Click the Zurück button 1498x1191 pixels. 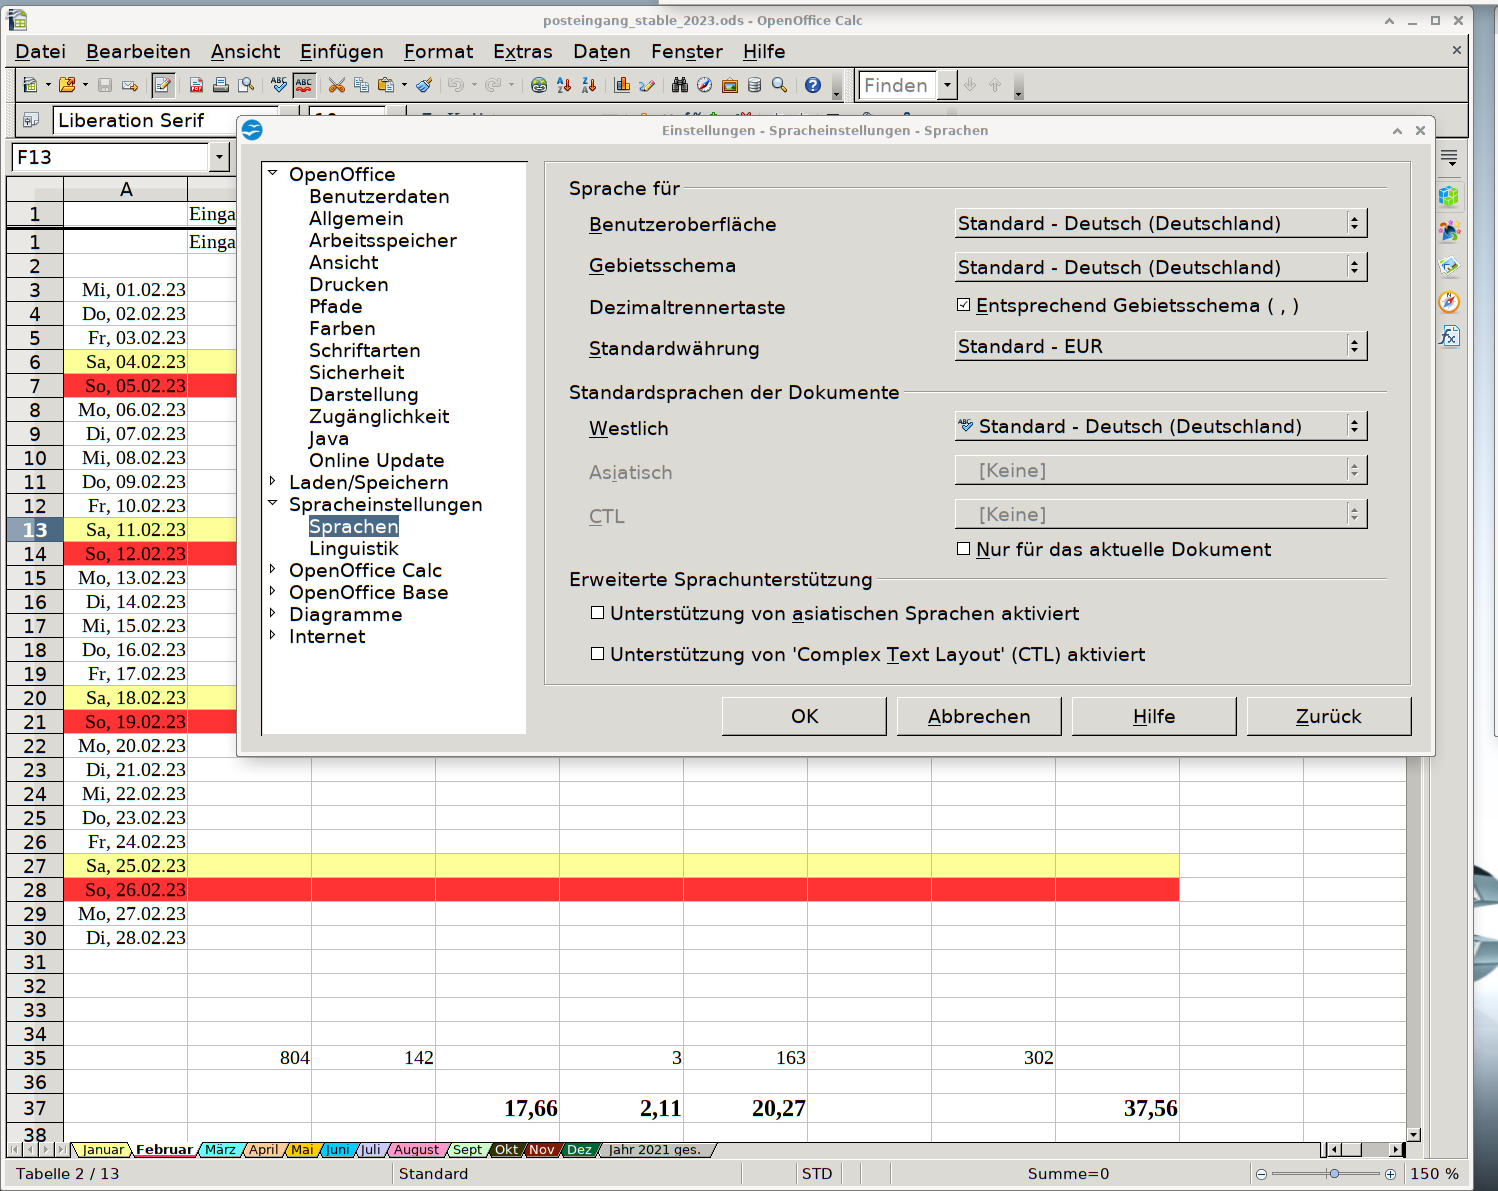(x=1329, y=716)
